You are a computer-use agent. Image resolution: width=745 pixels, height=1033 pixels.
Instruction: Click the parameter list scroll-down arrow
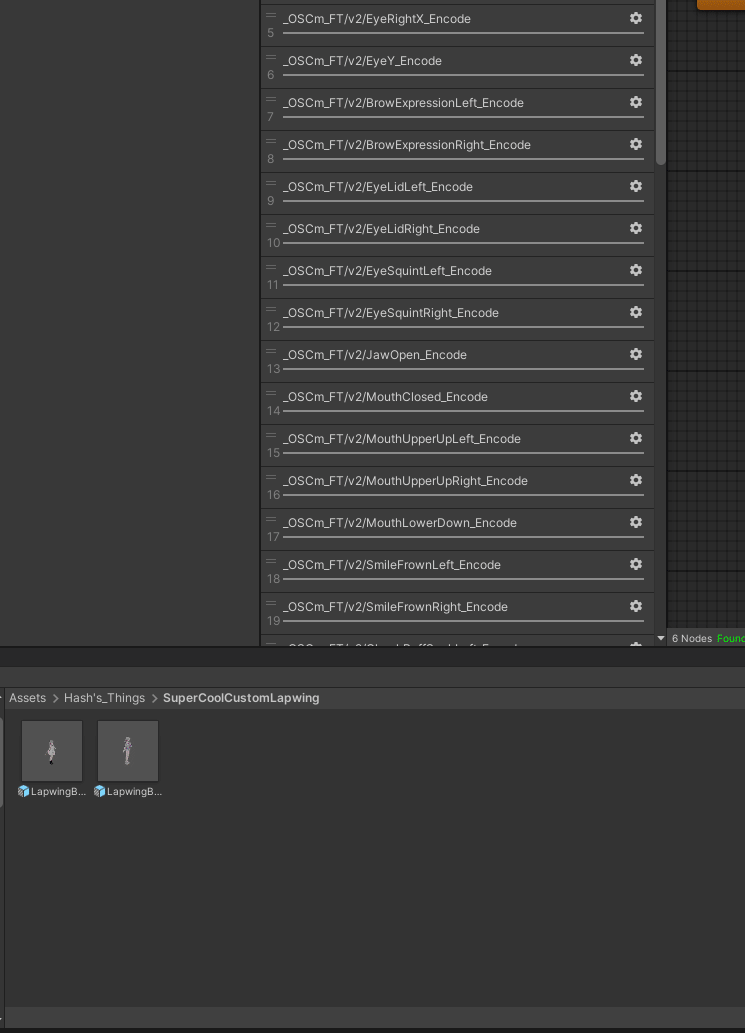[661, 638]
